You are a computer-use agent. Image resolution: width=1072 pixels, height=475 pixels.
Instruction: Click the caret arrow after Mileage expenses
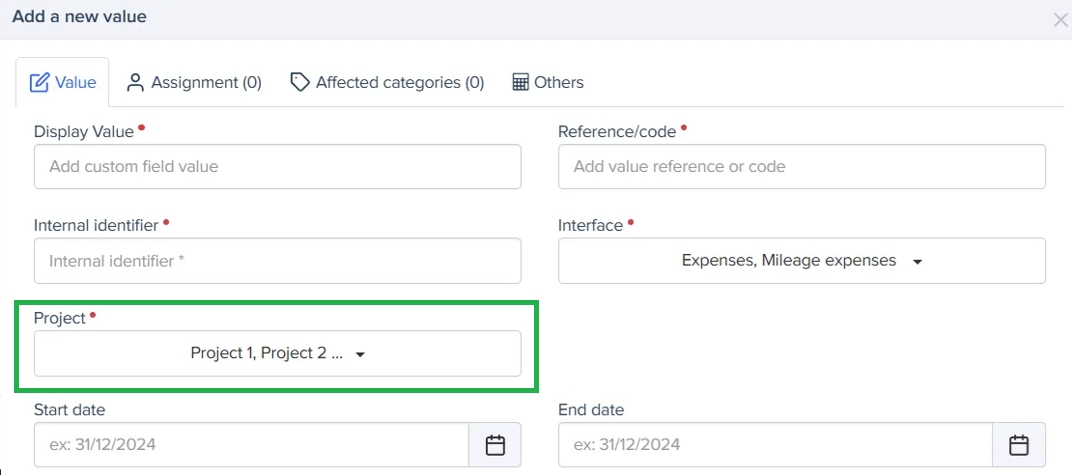pyautogui.click(x=917, y=262)
